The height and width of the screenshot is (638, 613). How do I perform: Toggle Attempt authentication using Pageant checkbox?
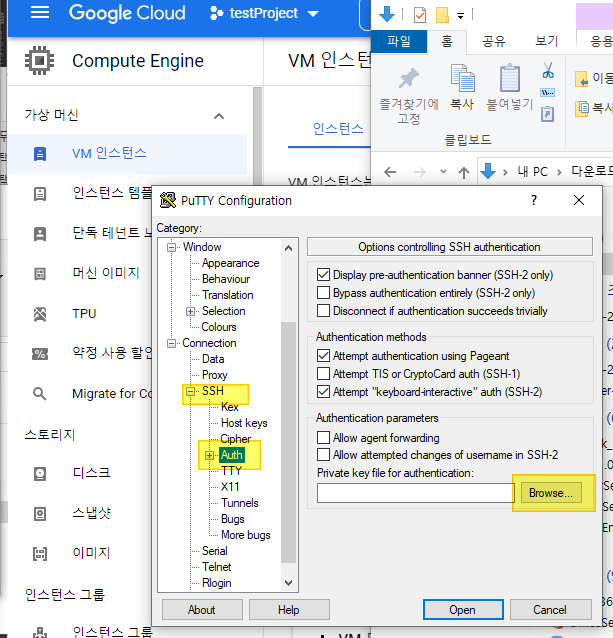323,356
